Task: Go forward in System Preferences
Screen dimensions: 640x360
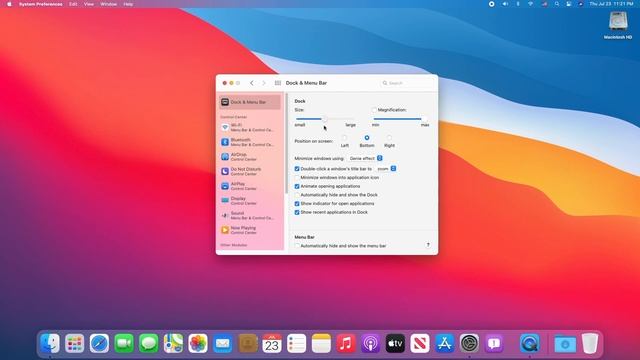Action: (x=264, y=83)
